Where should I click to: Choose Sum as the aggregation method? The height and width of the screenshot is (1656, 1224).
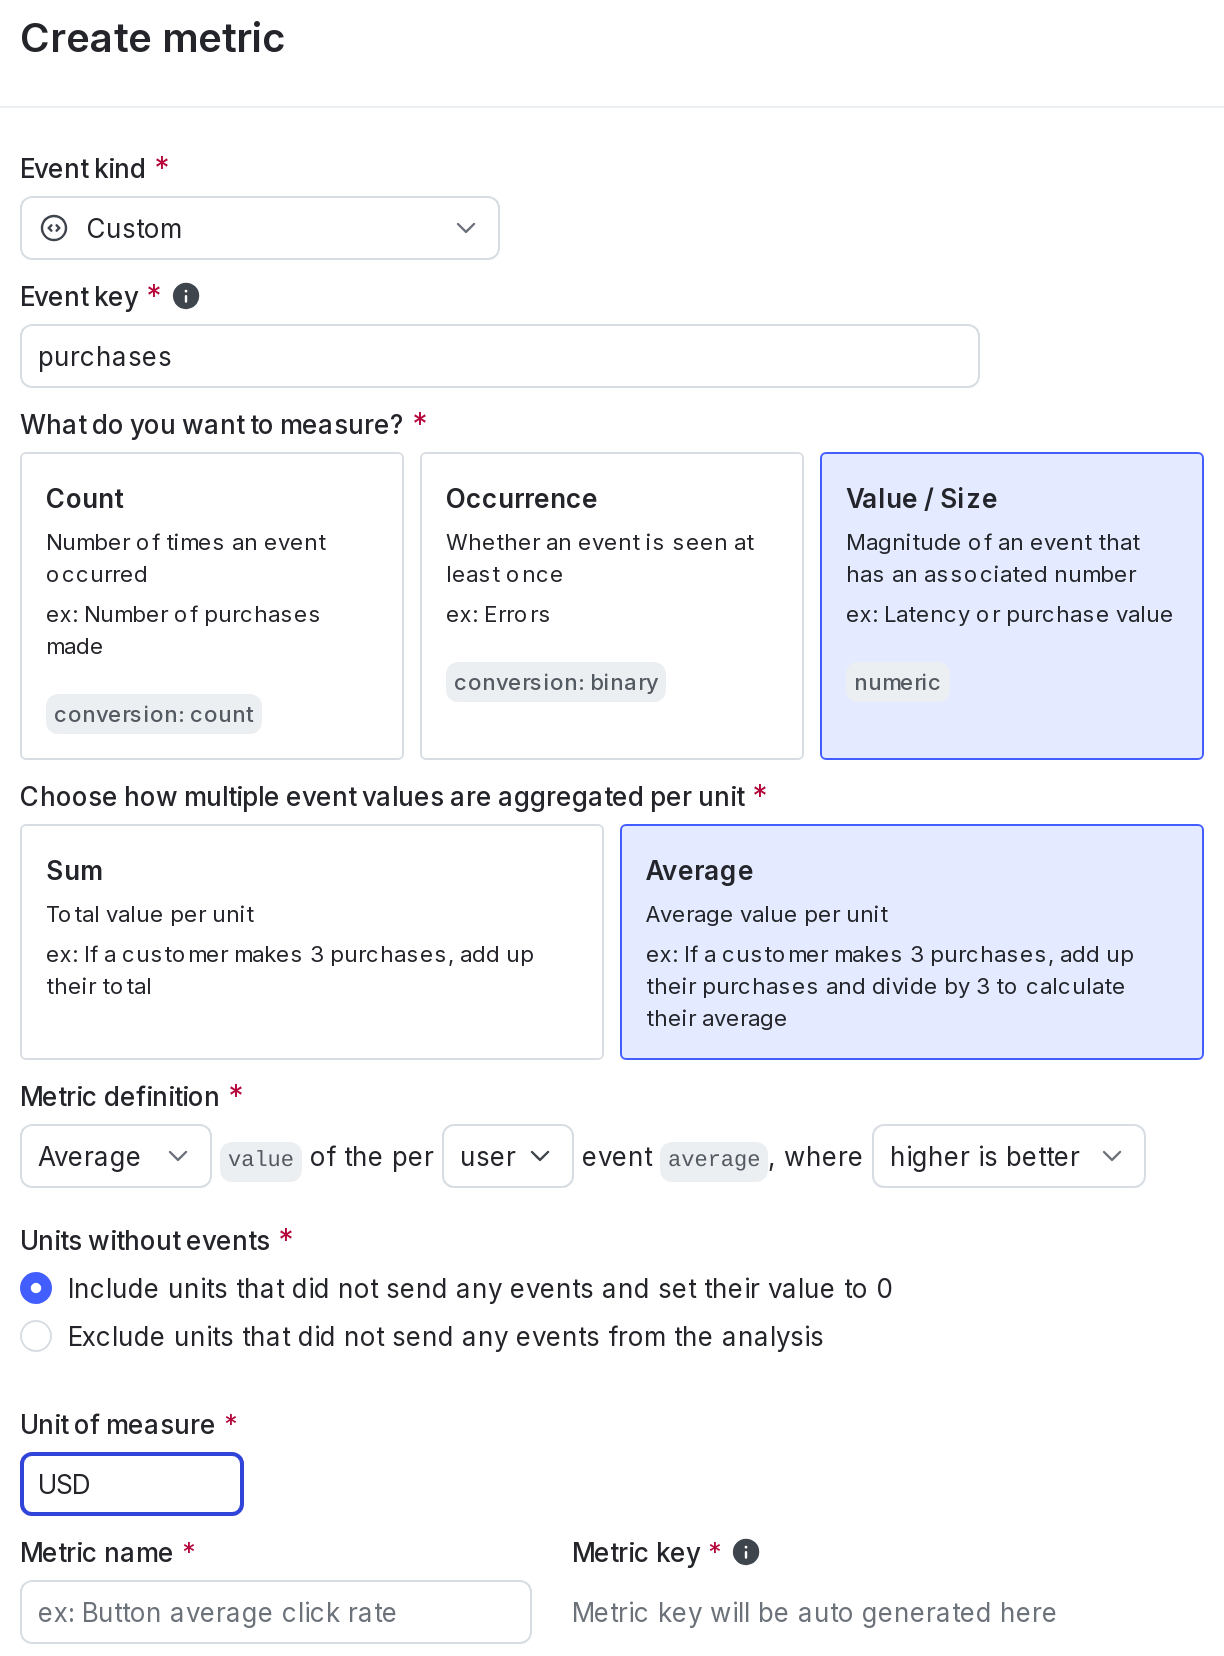(311, 941)
